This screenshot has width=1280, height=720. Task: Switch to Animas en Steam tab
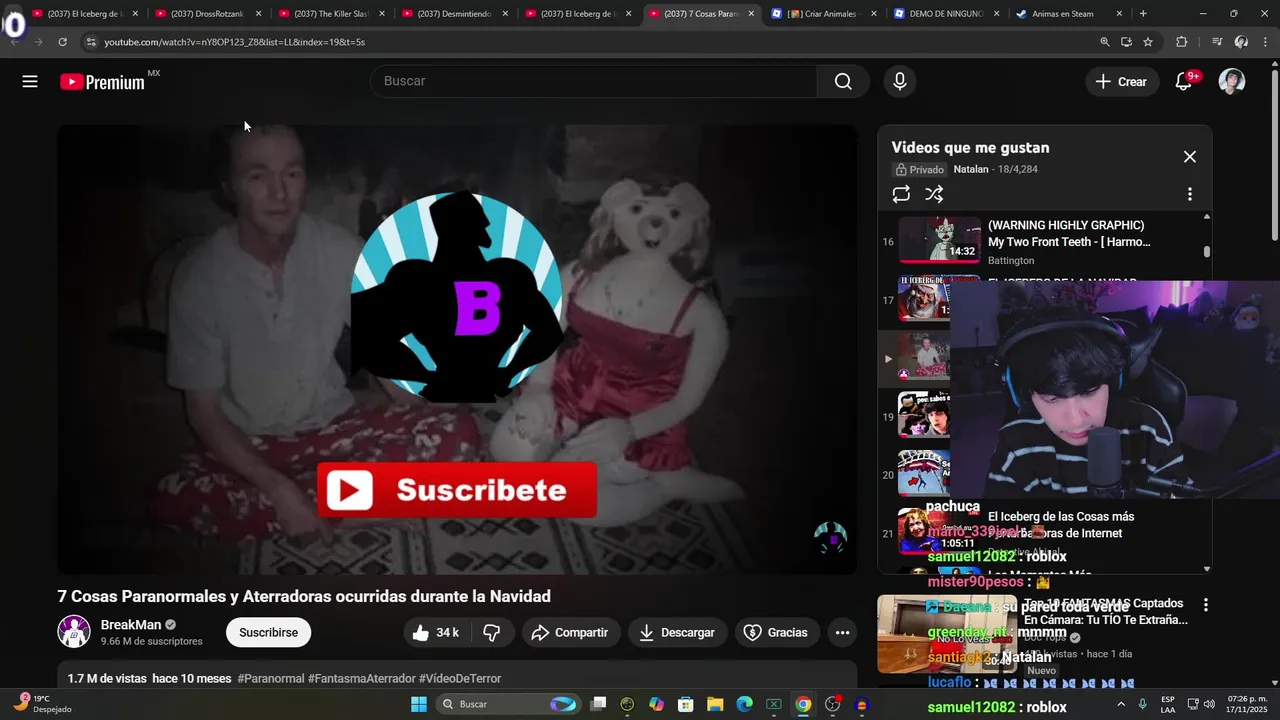(1068, 14)
